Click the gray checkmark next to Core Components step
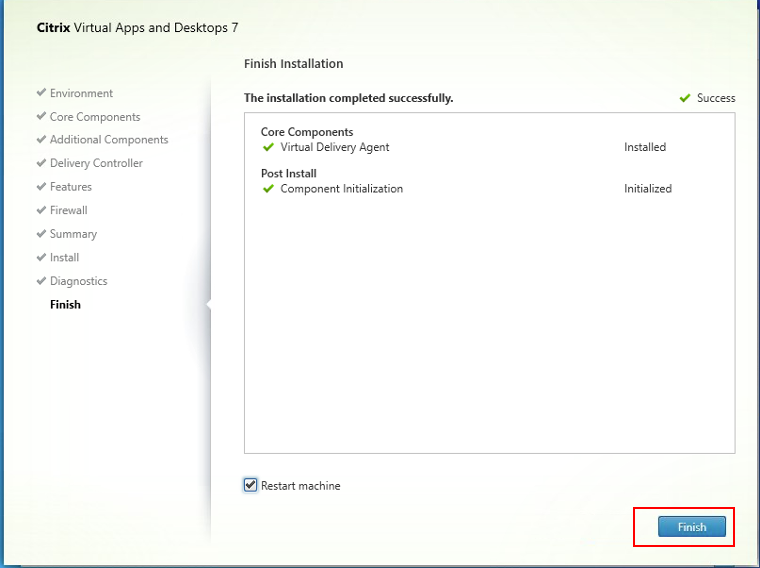This screenshot has width=760, height=568. 41,115
